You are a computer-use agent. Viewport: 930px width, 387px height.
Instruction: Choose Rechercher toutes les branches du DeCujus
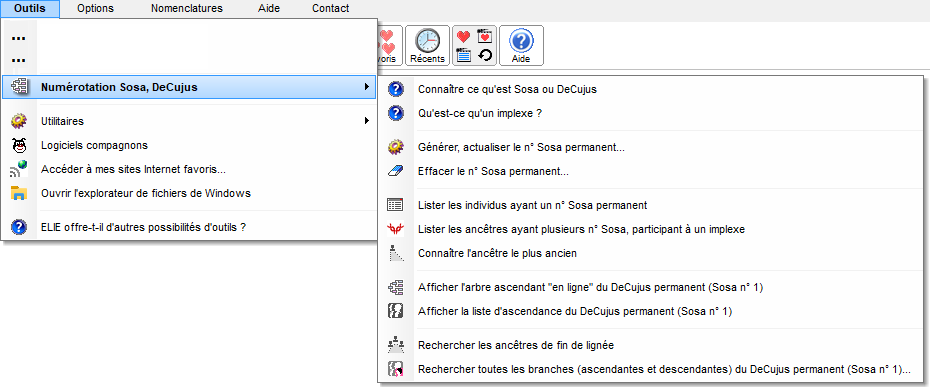[x=650, y=369]
